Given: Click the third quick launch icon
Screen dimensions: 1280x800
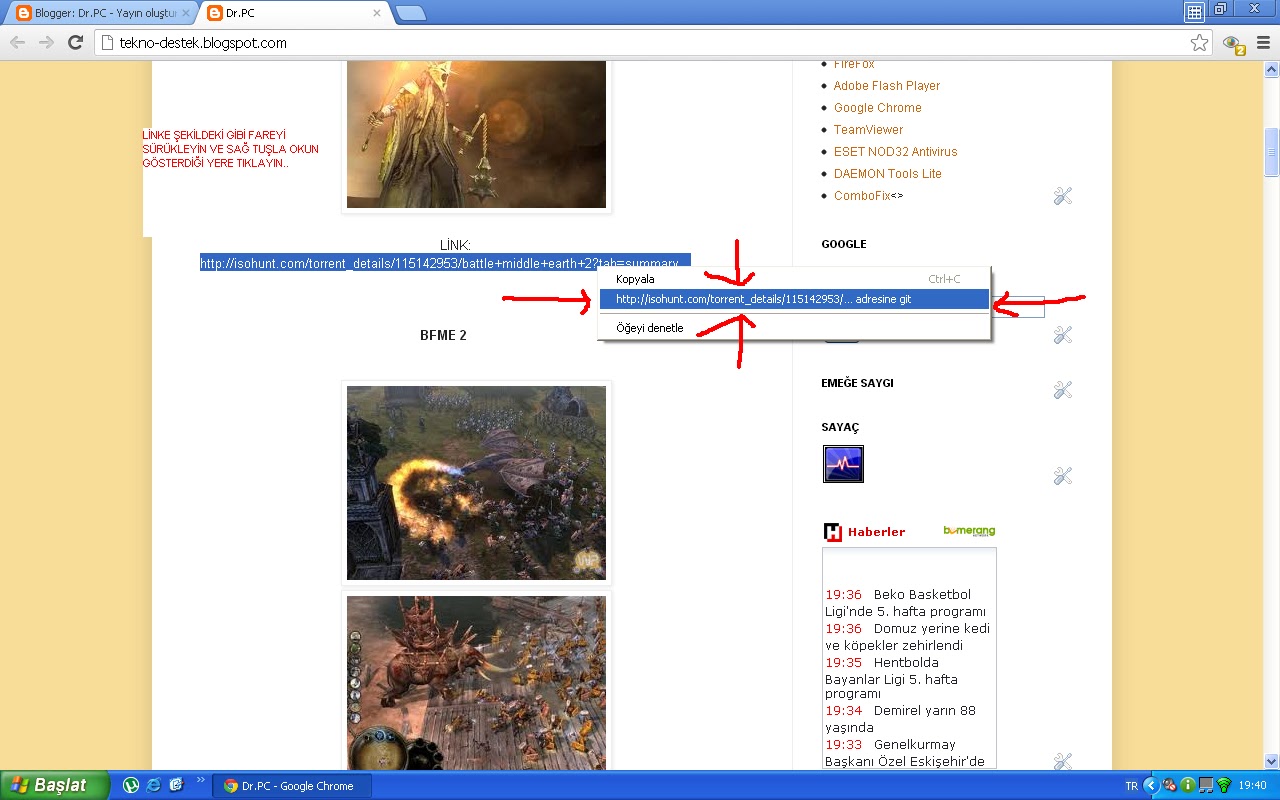Looking at the screenshot, I should click(177, 786).
